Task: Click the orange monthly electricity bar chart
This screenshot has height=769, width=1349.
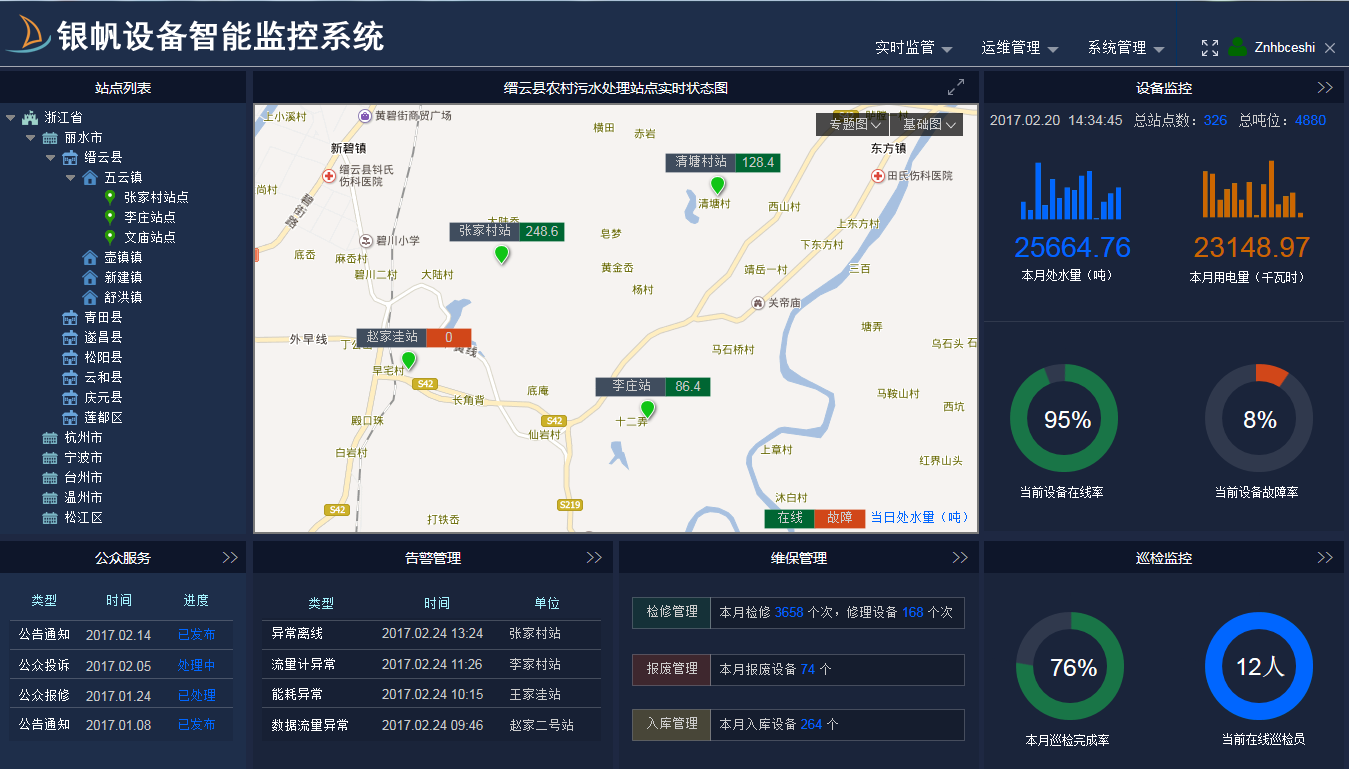Action: (1253, 188)
